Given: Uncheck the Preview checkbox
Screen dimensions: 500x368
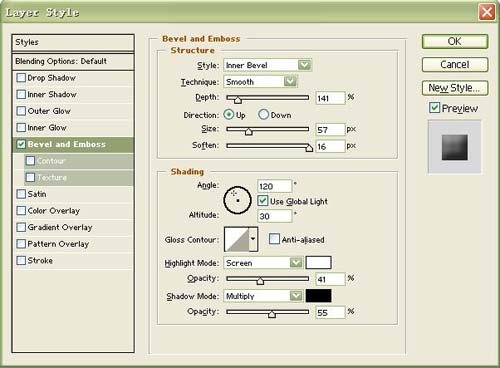Looking at the screenshot, I should (x=434, y=108).
